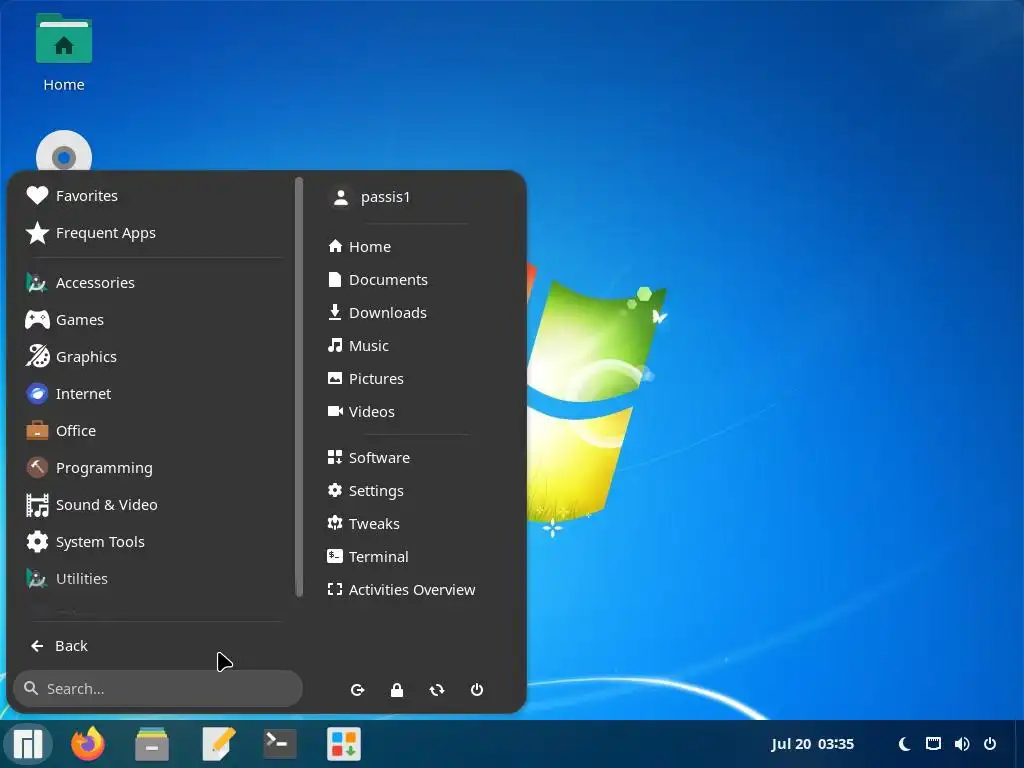Open Terminal icon in taskbar
The image size is (1024, 768).
280,744
